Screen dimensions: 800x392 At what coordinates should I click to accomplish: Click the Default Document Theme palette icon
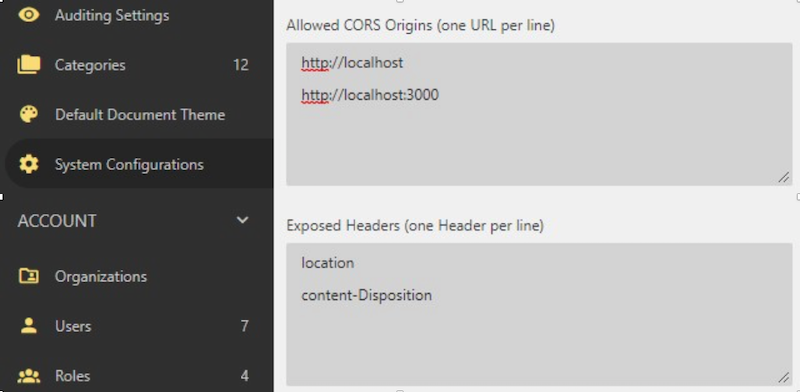click(29, 114)
